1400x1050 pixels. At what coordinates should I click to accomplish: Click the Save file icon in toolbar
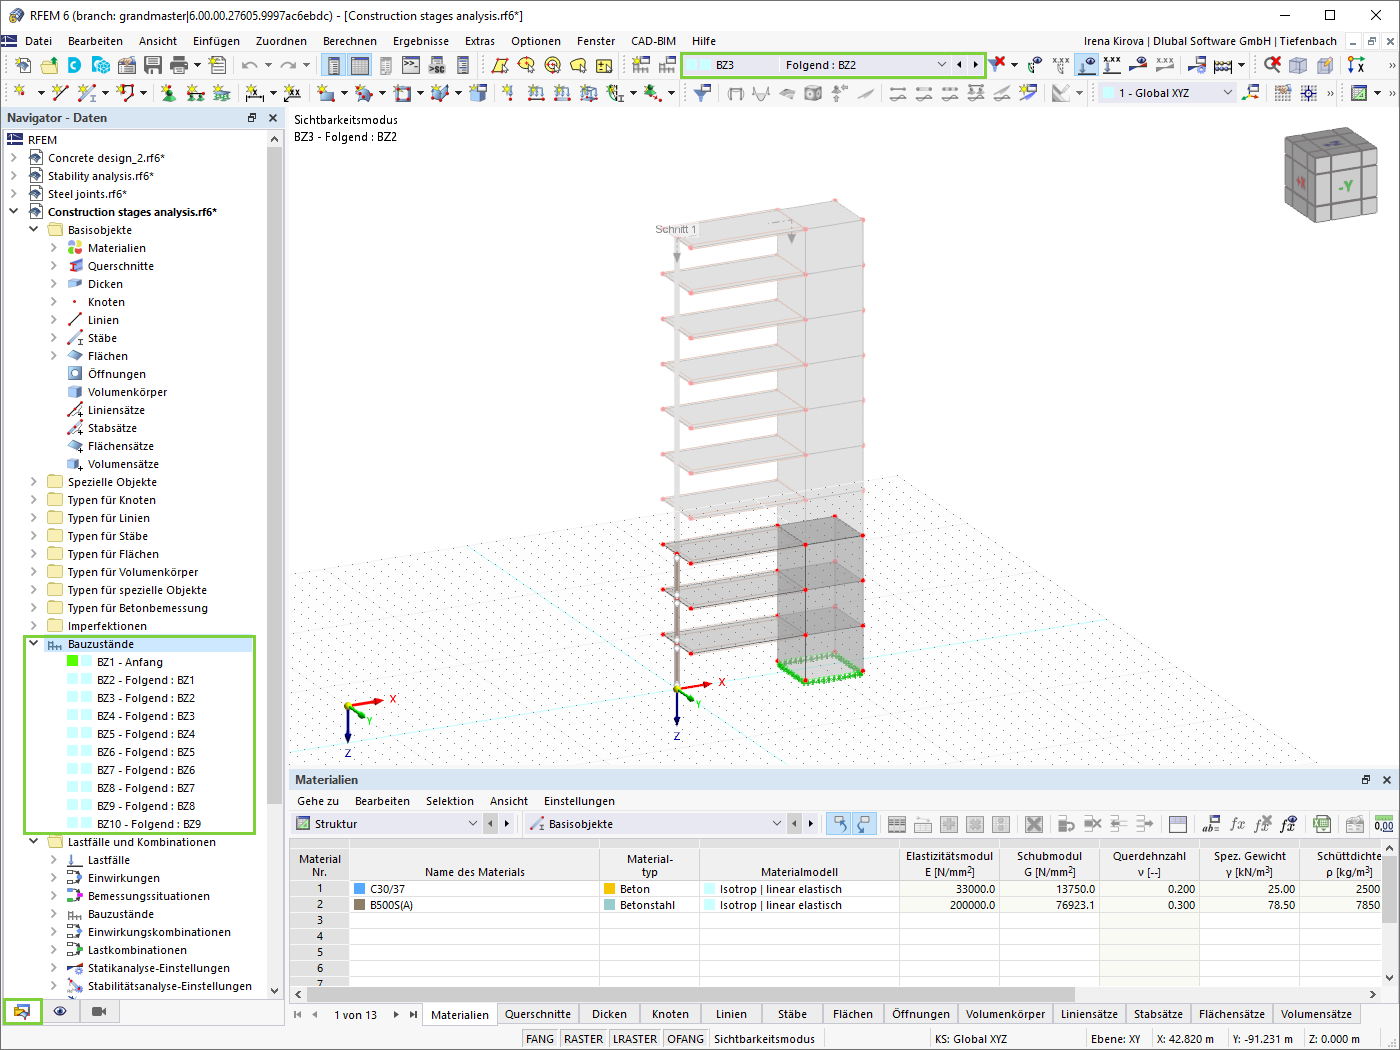click(153, 65)
